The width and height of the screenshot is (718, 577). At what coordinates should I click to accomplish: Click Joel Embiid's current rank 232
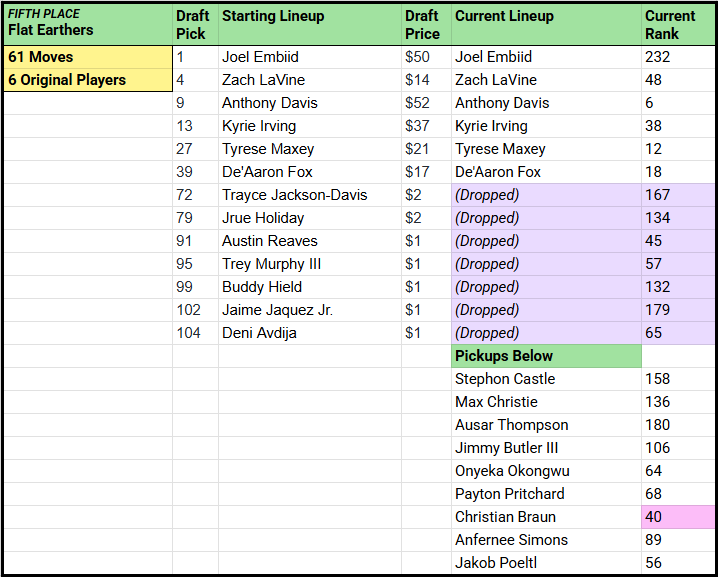tap(678, 57)
